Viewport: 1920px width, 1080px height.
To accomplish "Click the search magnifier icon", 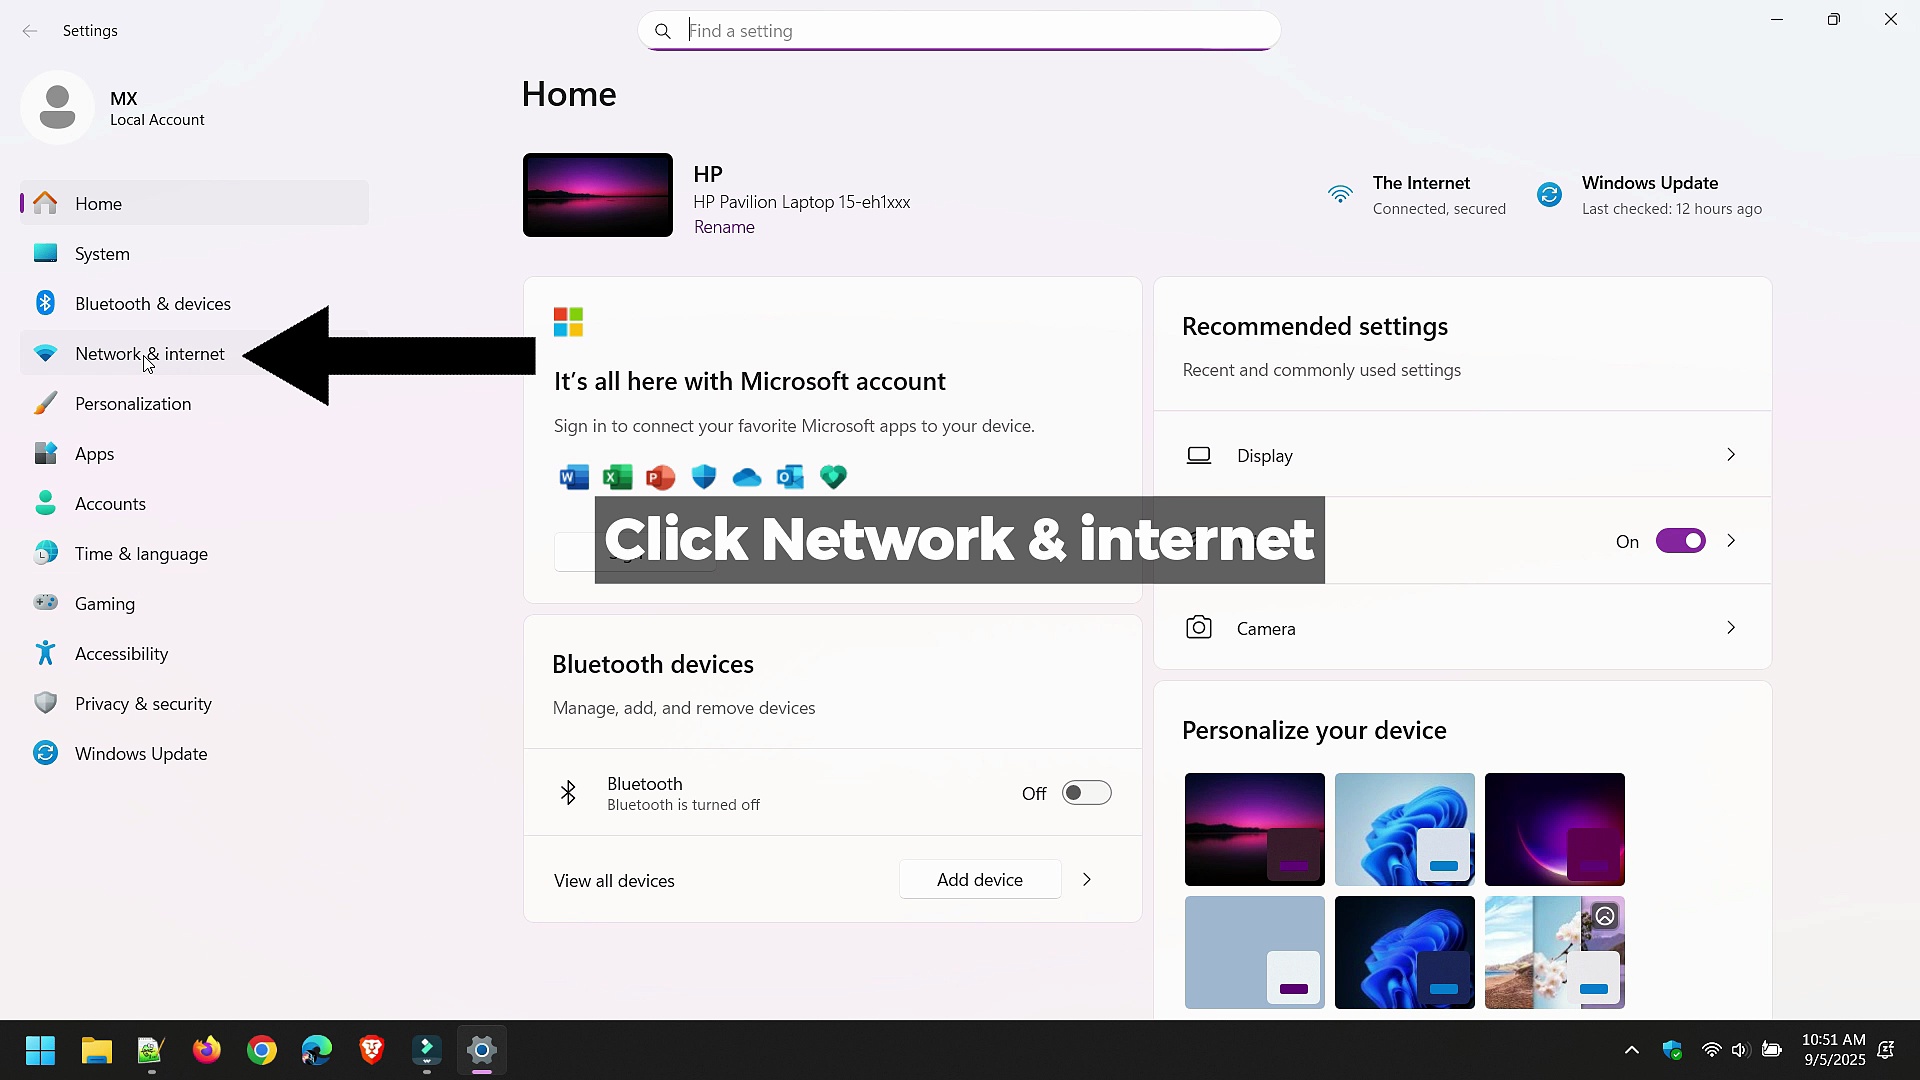I will click(663, 31).
